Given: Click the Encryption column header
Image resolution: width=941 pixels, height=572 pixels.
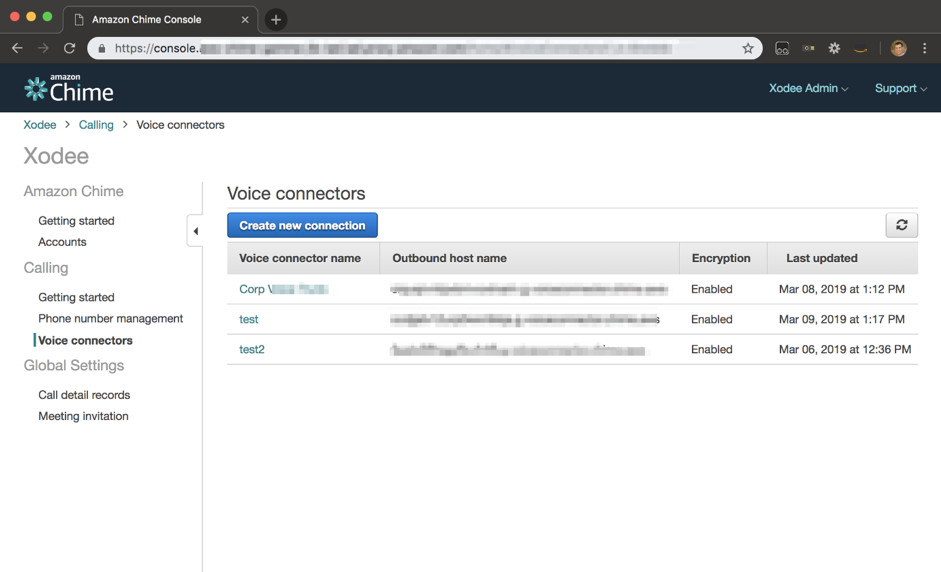Looking at the screenshot, I should coord(721,258).
